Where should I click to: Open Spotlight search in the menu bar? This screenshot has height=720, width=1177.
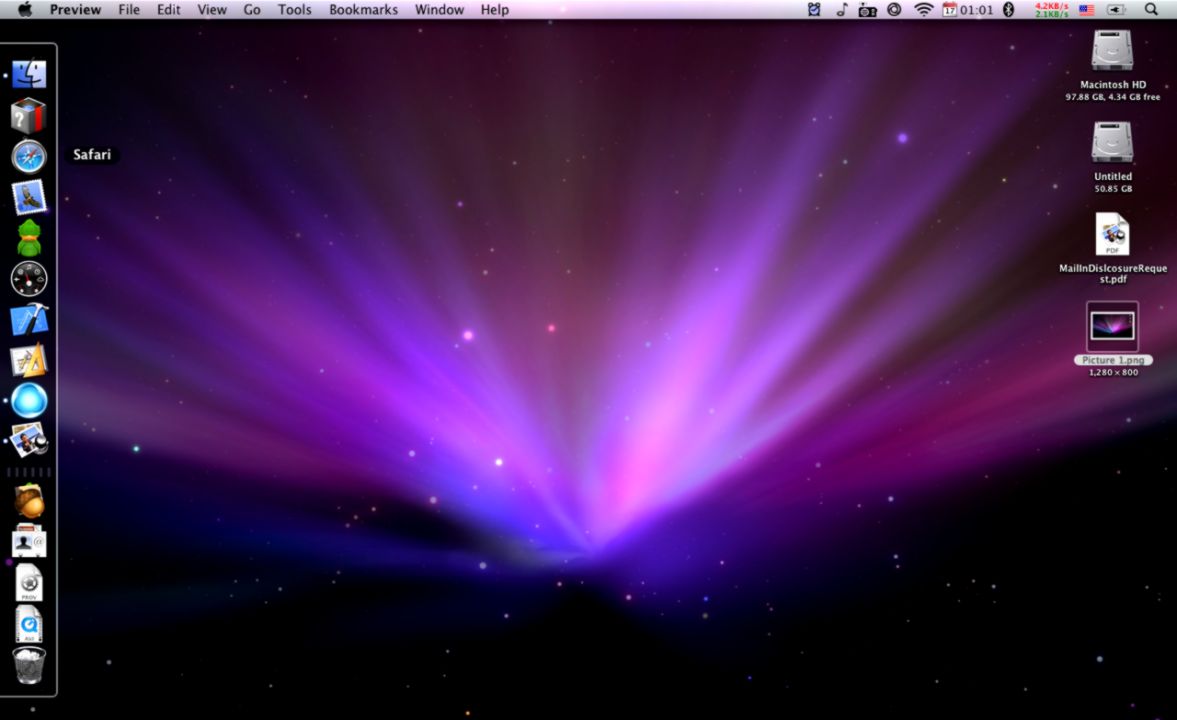click(x=1151, y=9)
